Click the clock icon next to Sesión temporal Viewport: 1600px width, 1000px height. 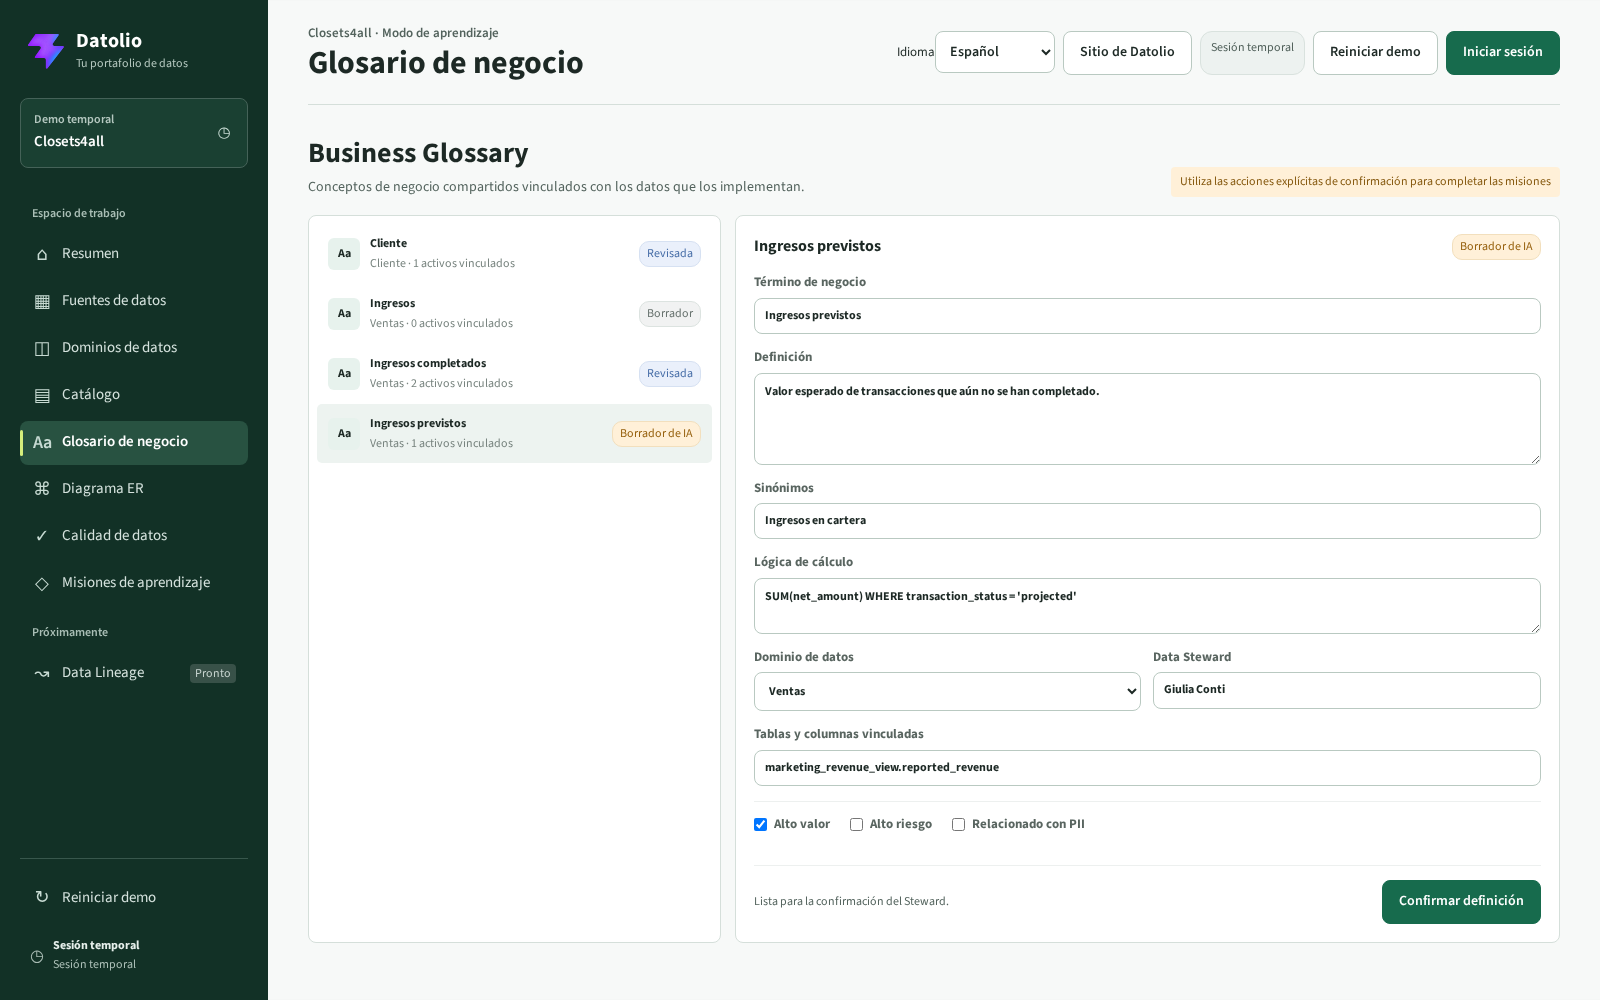37,956
